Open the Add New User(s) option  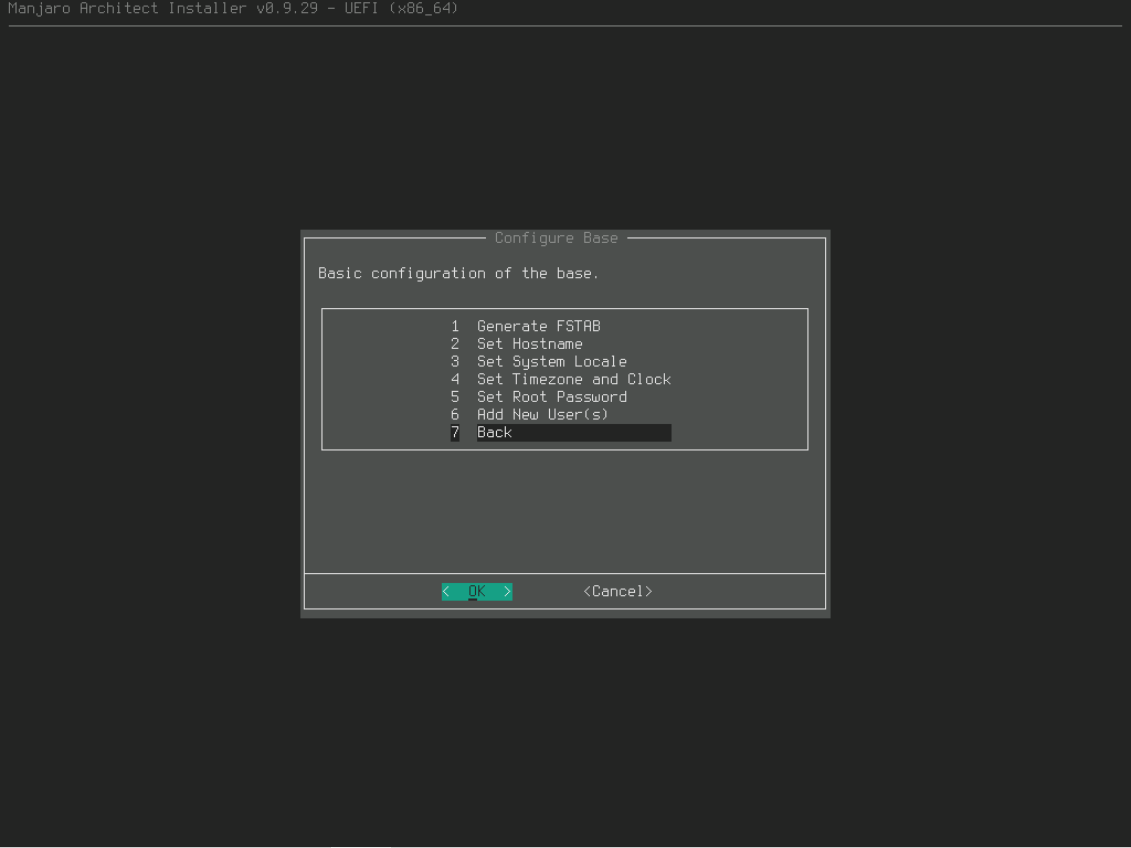click(542, 414)
